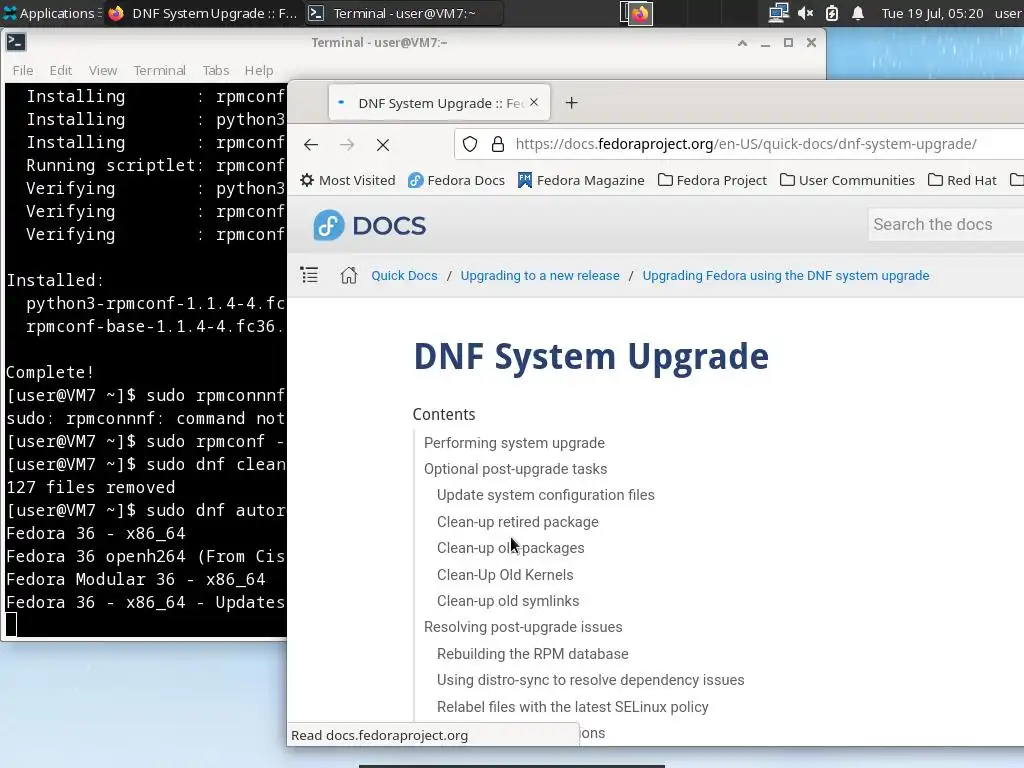
Task: Go to Resolving post-upgrade issues section
Action: (x=523, y=627)
